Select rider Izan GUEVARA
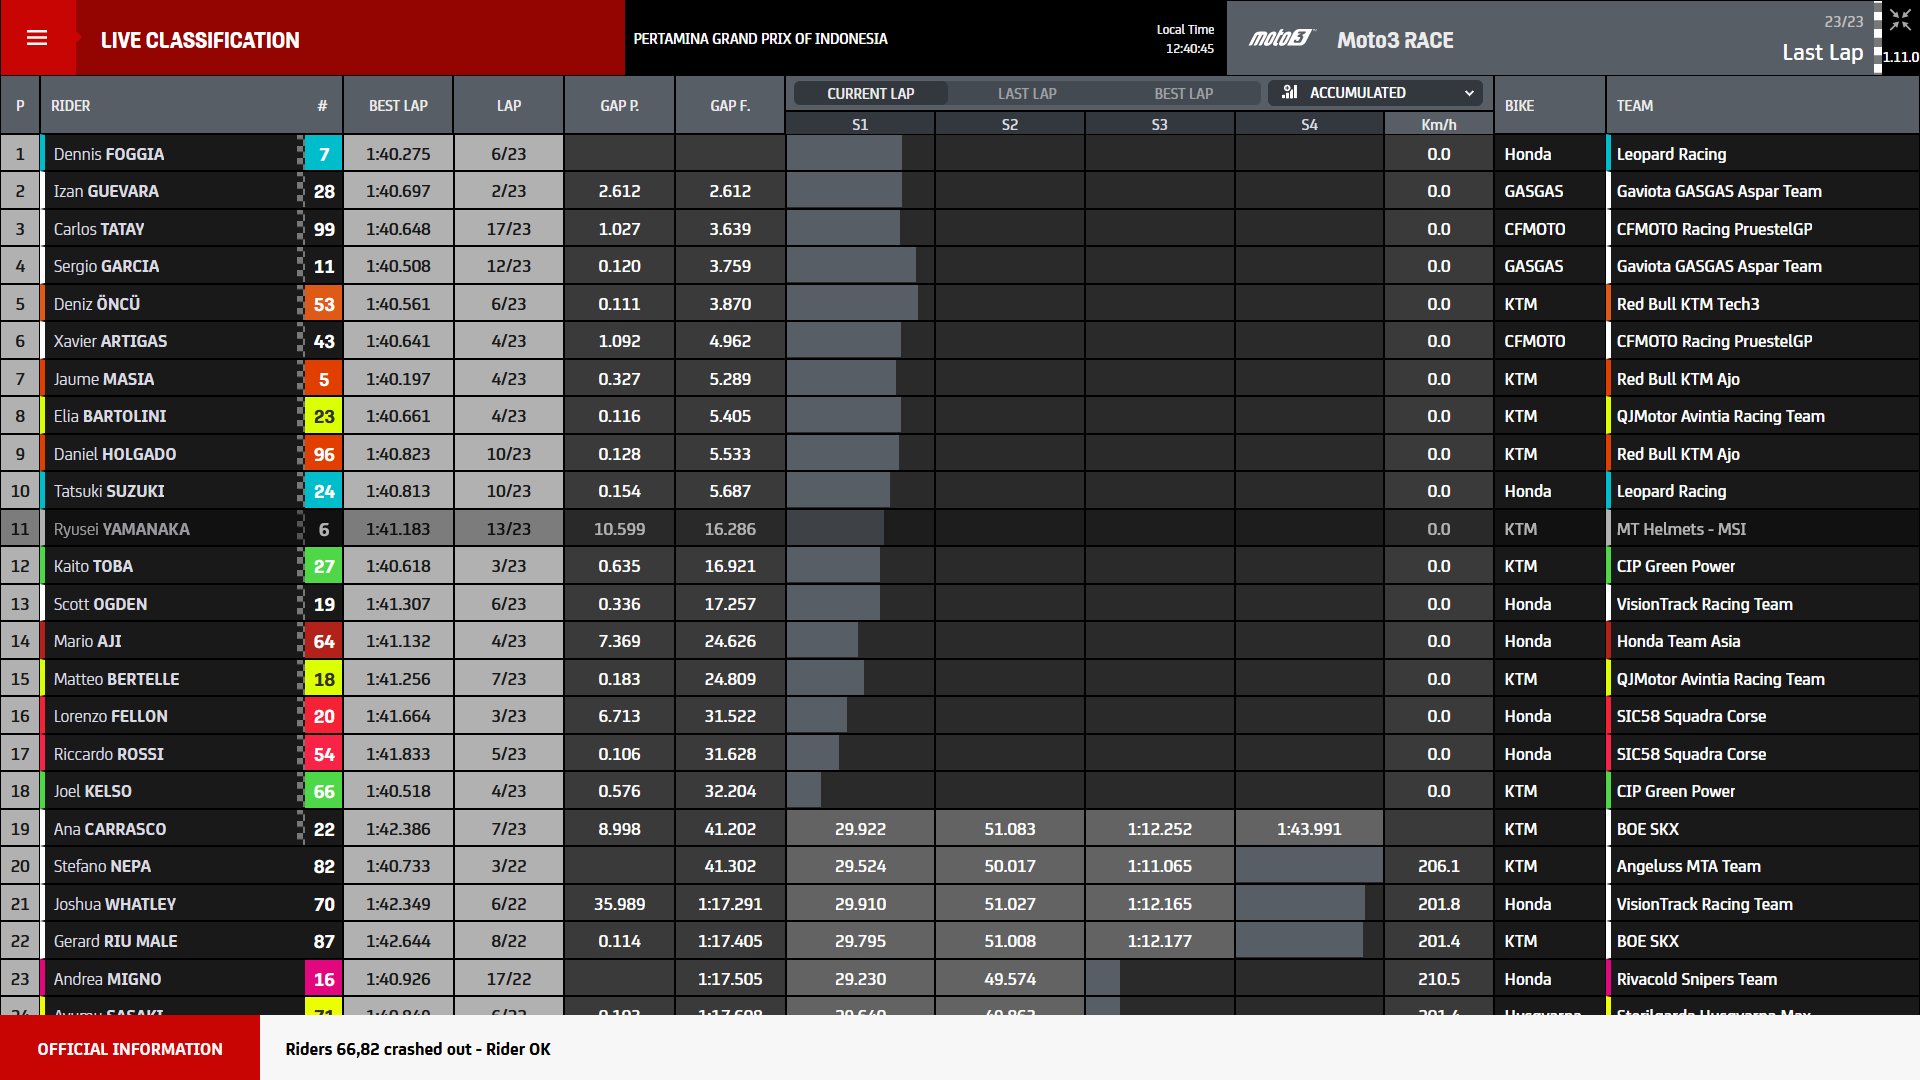 click(106, 191)
